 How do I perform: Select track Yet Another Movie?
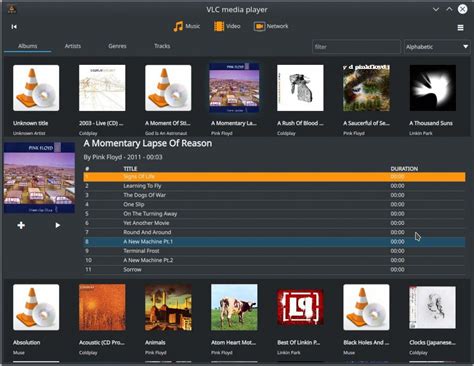[x=274, y=223]
